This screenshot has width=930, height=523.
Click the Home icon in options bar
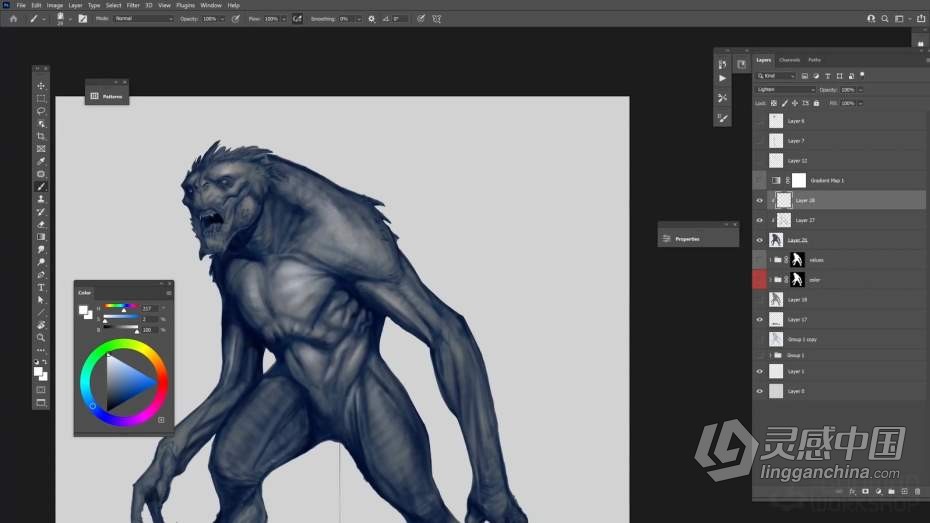point(13,19)
